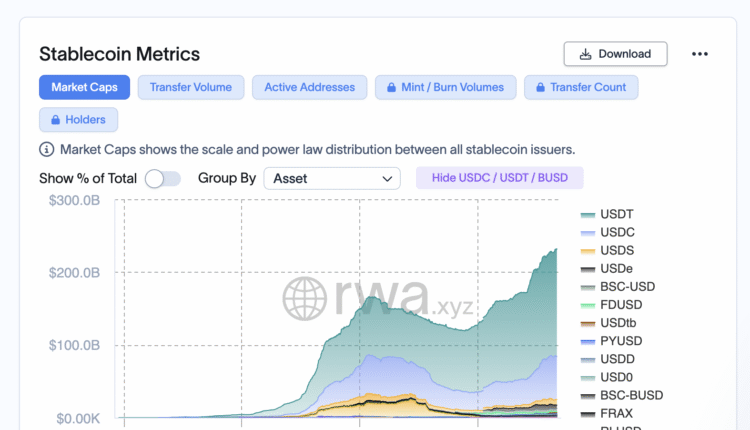Viewport: 750px width, 430px height.
Task: Toggle the Show % of Total switch
Action: [163, 179]
